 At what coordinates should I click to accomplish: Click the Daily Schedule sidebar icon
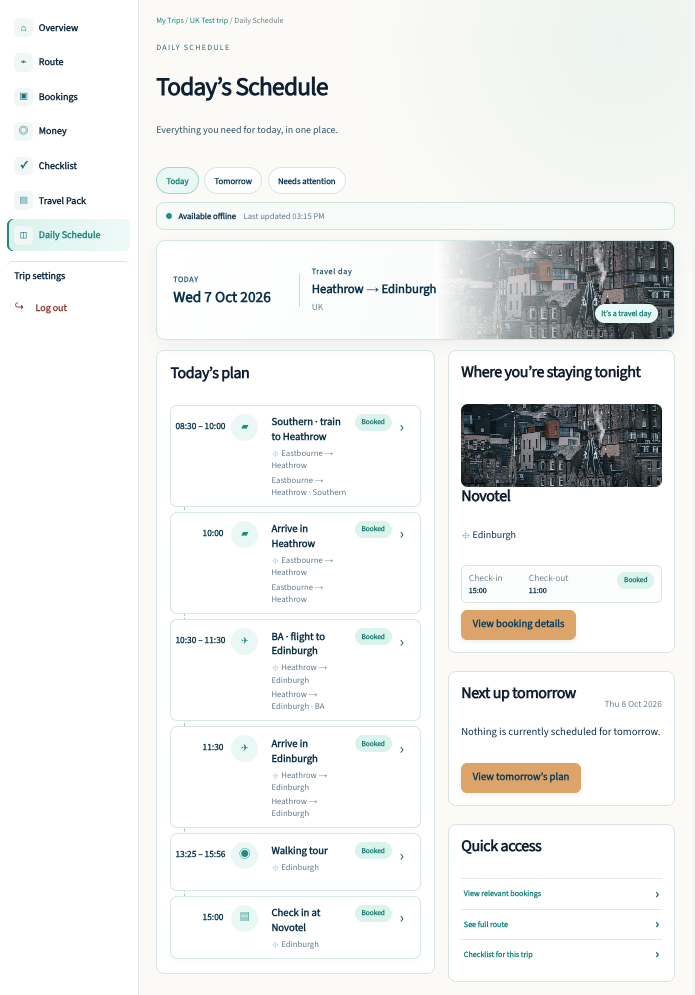click(x=23, y=235)
